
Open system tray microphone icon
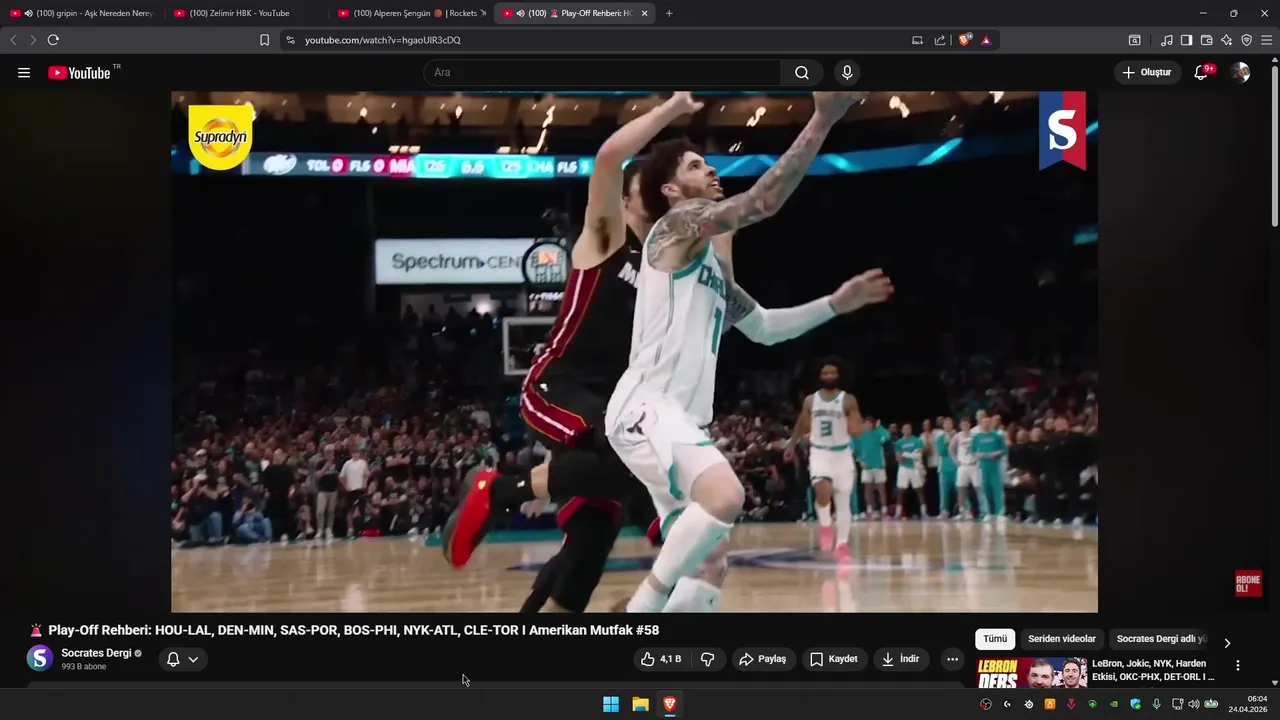click(x=1156, y=704)
